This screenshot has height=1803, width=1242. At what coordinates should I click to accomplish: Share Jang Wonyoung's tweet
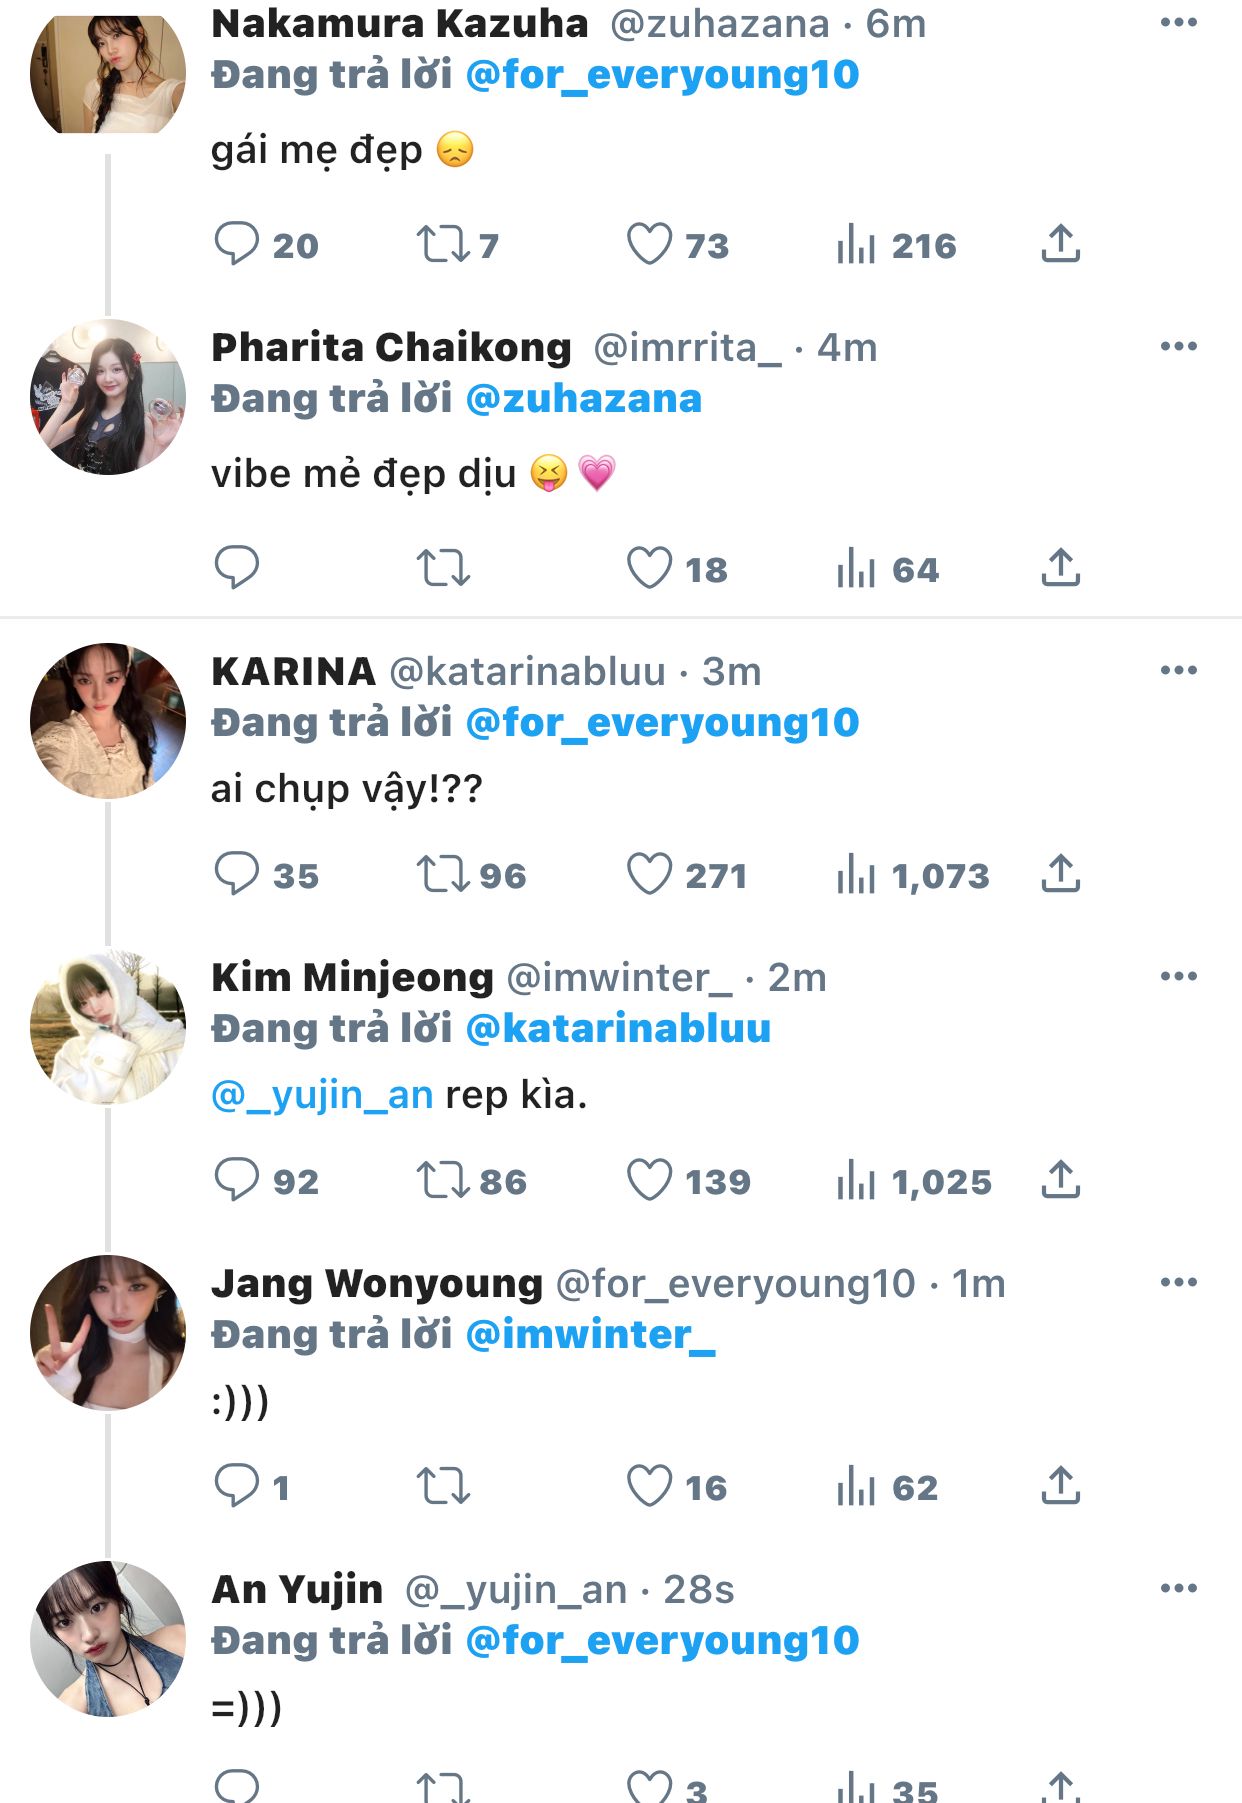1060,1486
